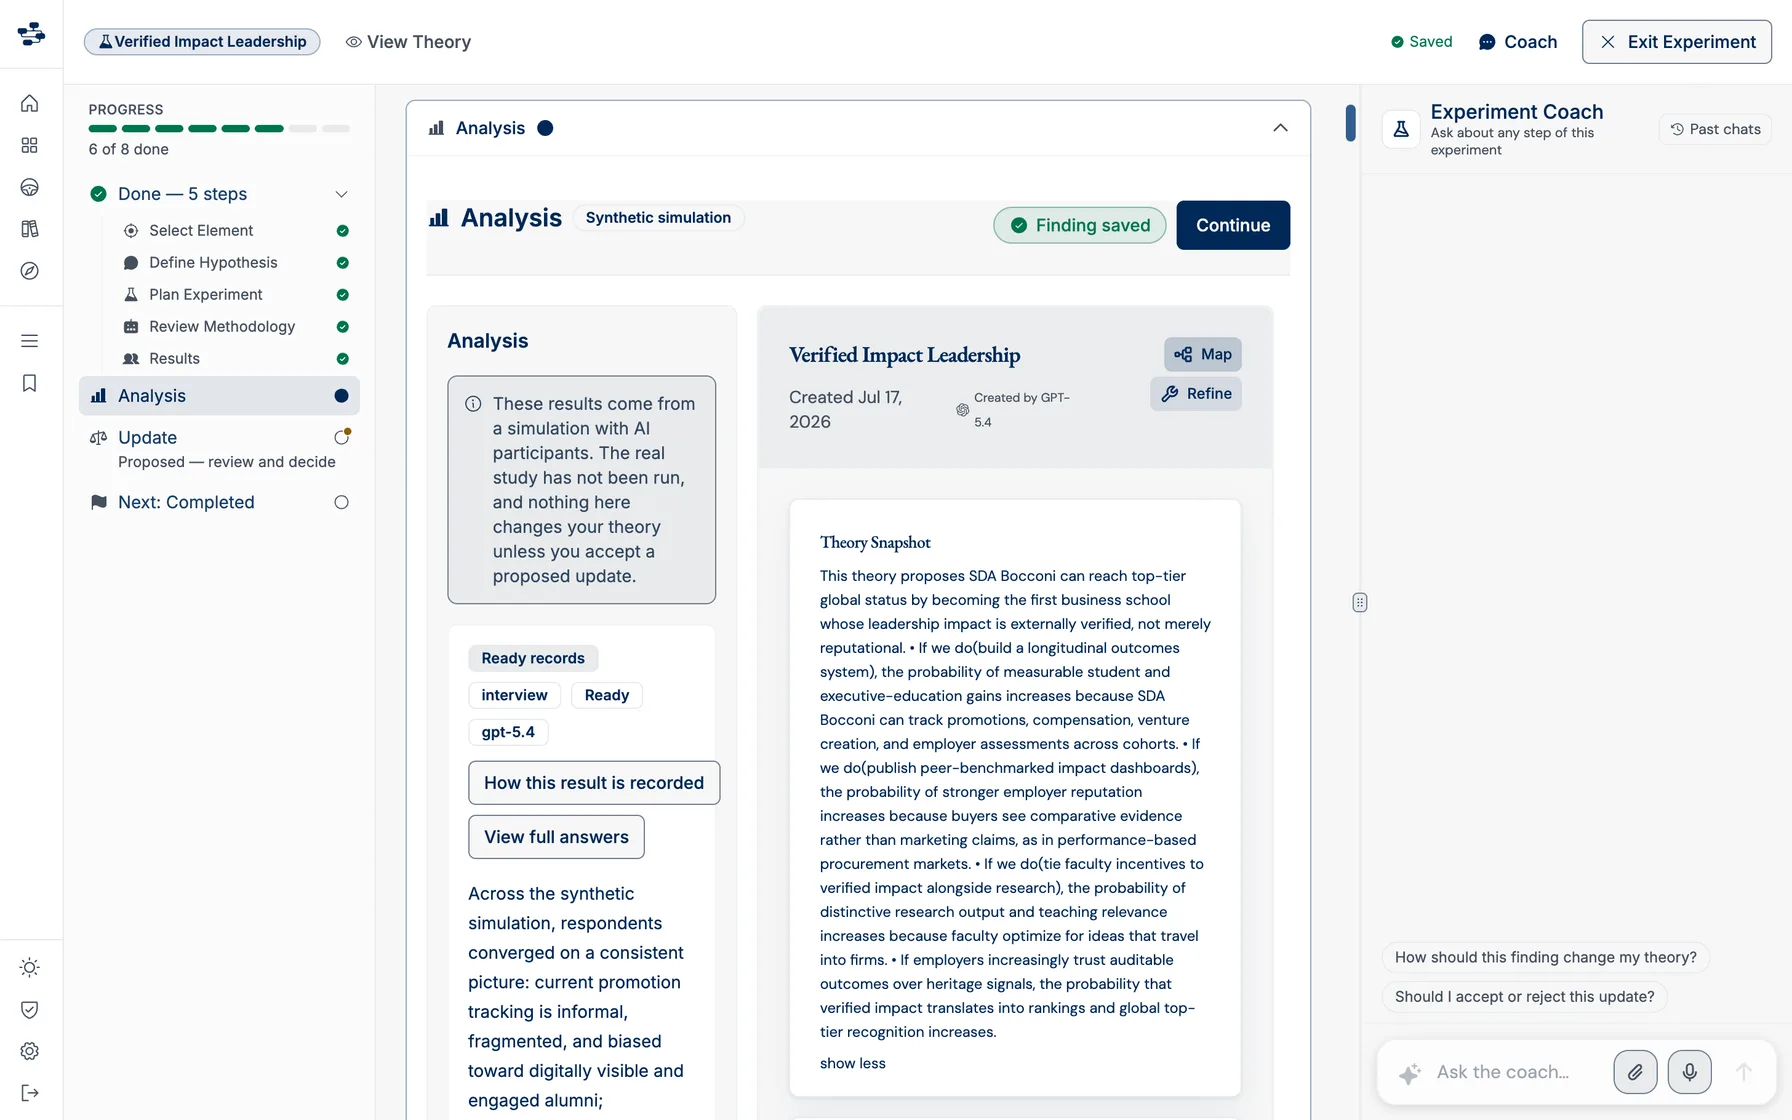Screen dimensions: 1792x1120
Task: Click the app logo in the sidebar
Action: [x=31, y=34]
